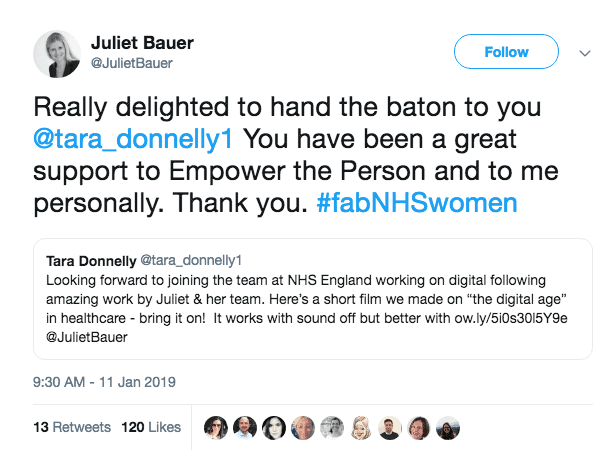Open Juliet Bauer's profile photo
The image size is (602, 450).
pyautogui.click(x=57, y=54)
